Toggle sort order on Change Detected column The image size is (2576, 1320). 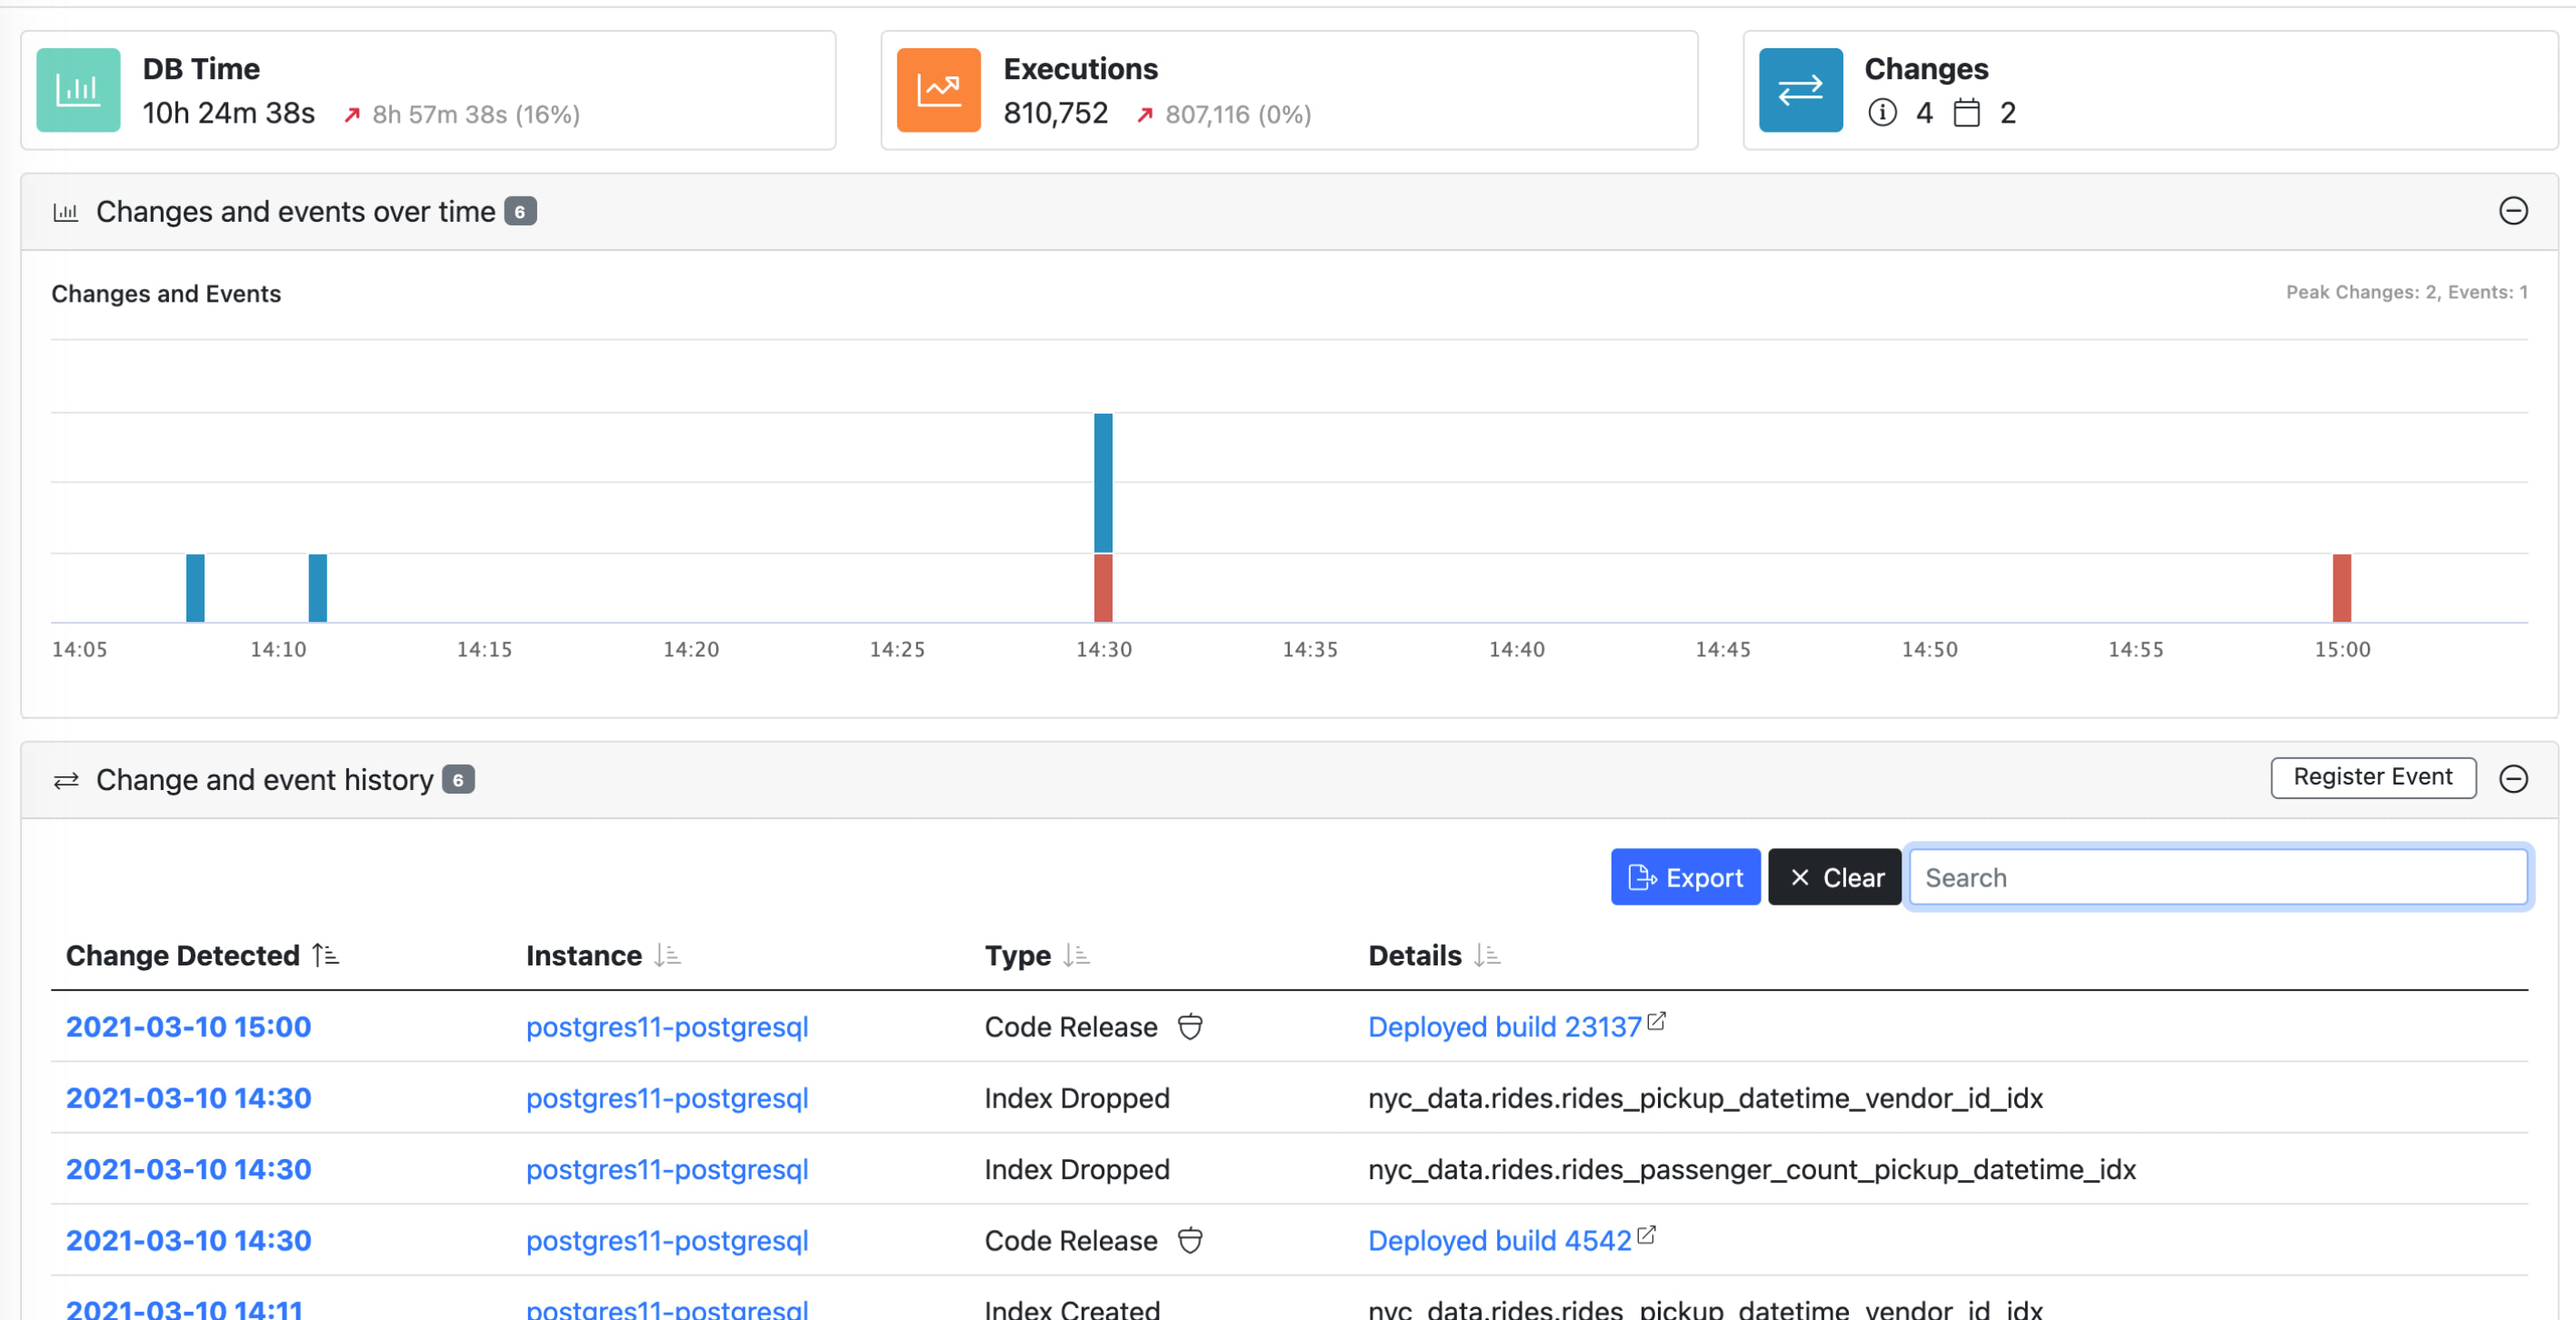click(324, 955)
